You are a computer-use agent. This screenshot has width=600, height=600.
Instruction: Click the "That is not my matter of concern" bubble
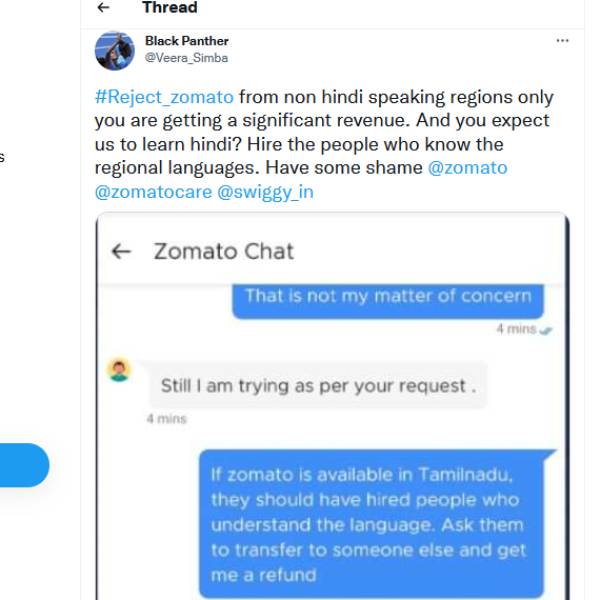(x=388, y=296)
